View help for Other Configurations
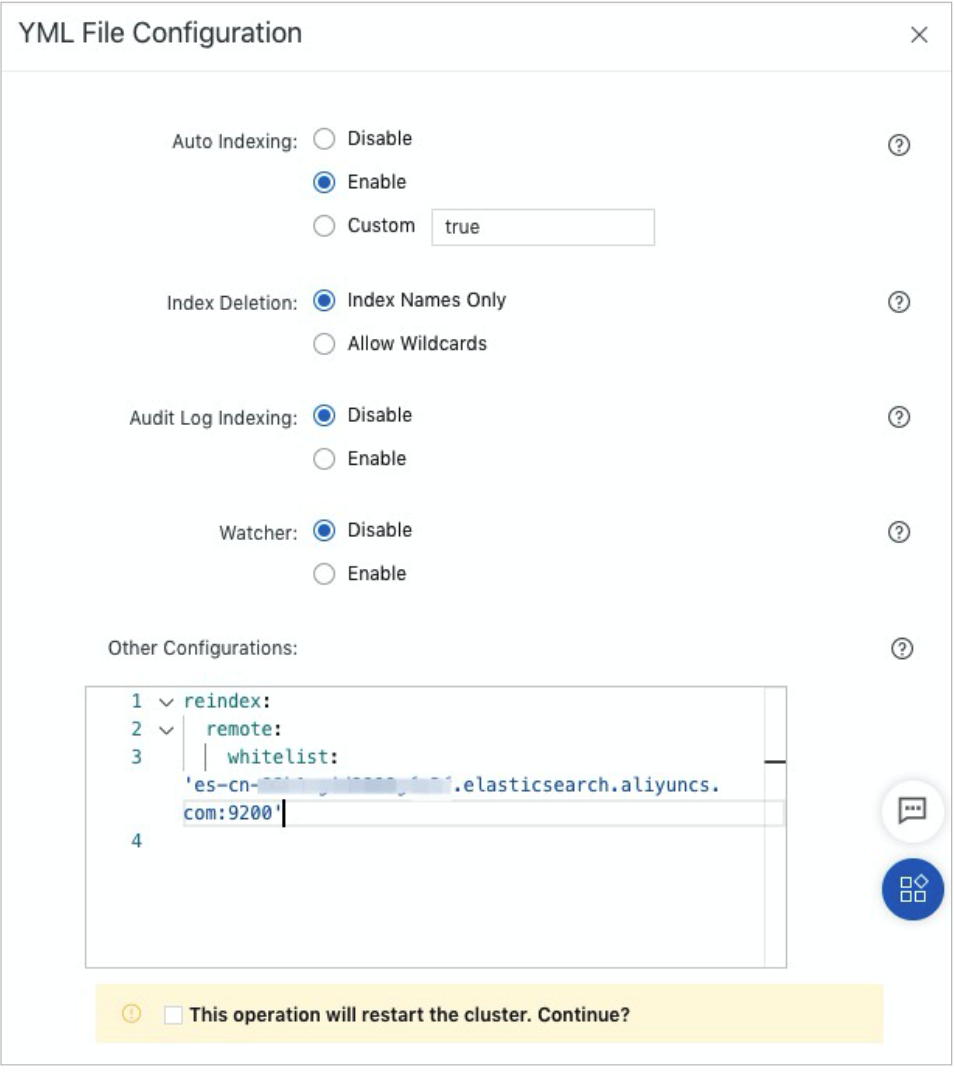This screenshot has height=1074, width=954. [x=901, y=649]
